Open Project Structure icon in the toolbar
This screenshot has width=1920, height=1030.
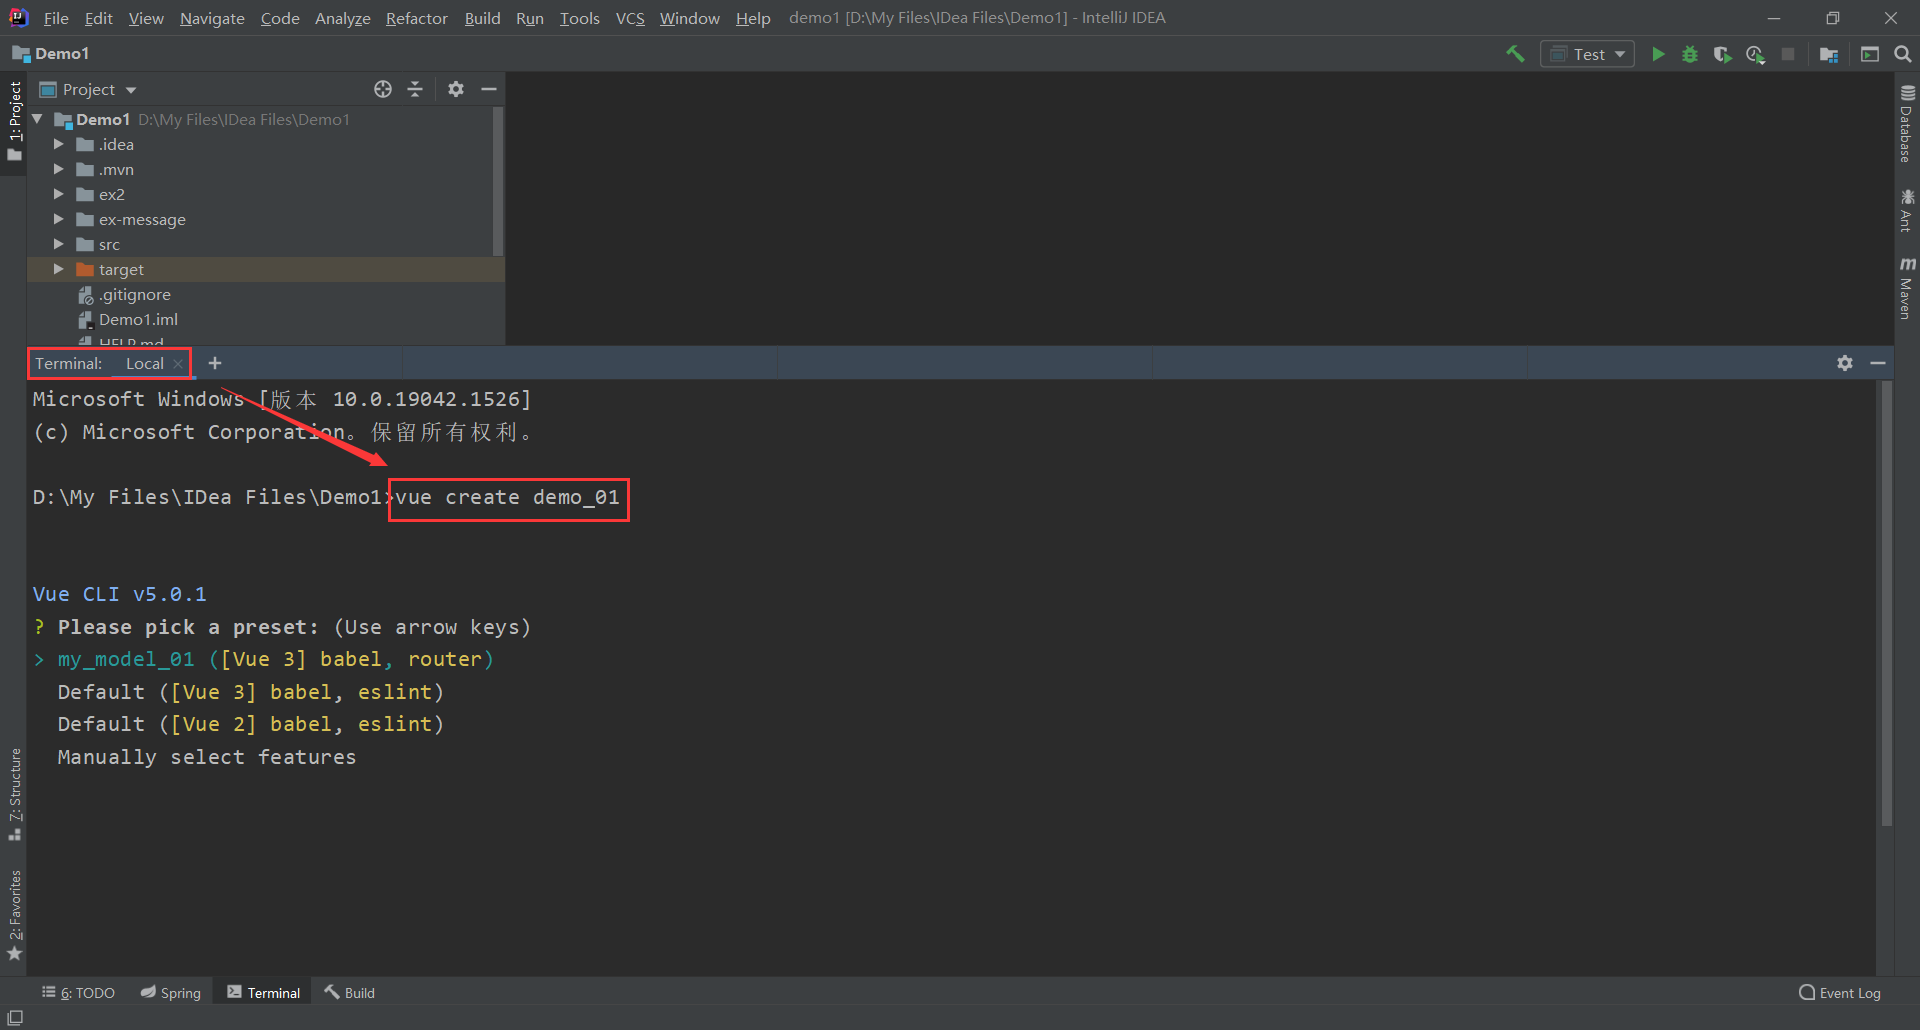[1829, 54]
